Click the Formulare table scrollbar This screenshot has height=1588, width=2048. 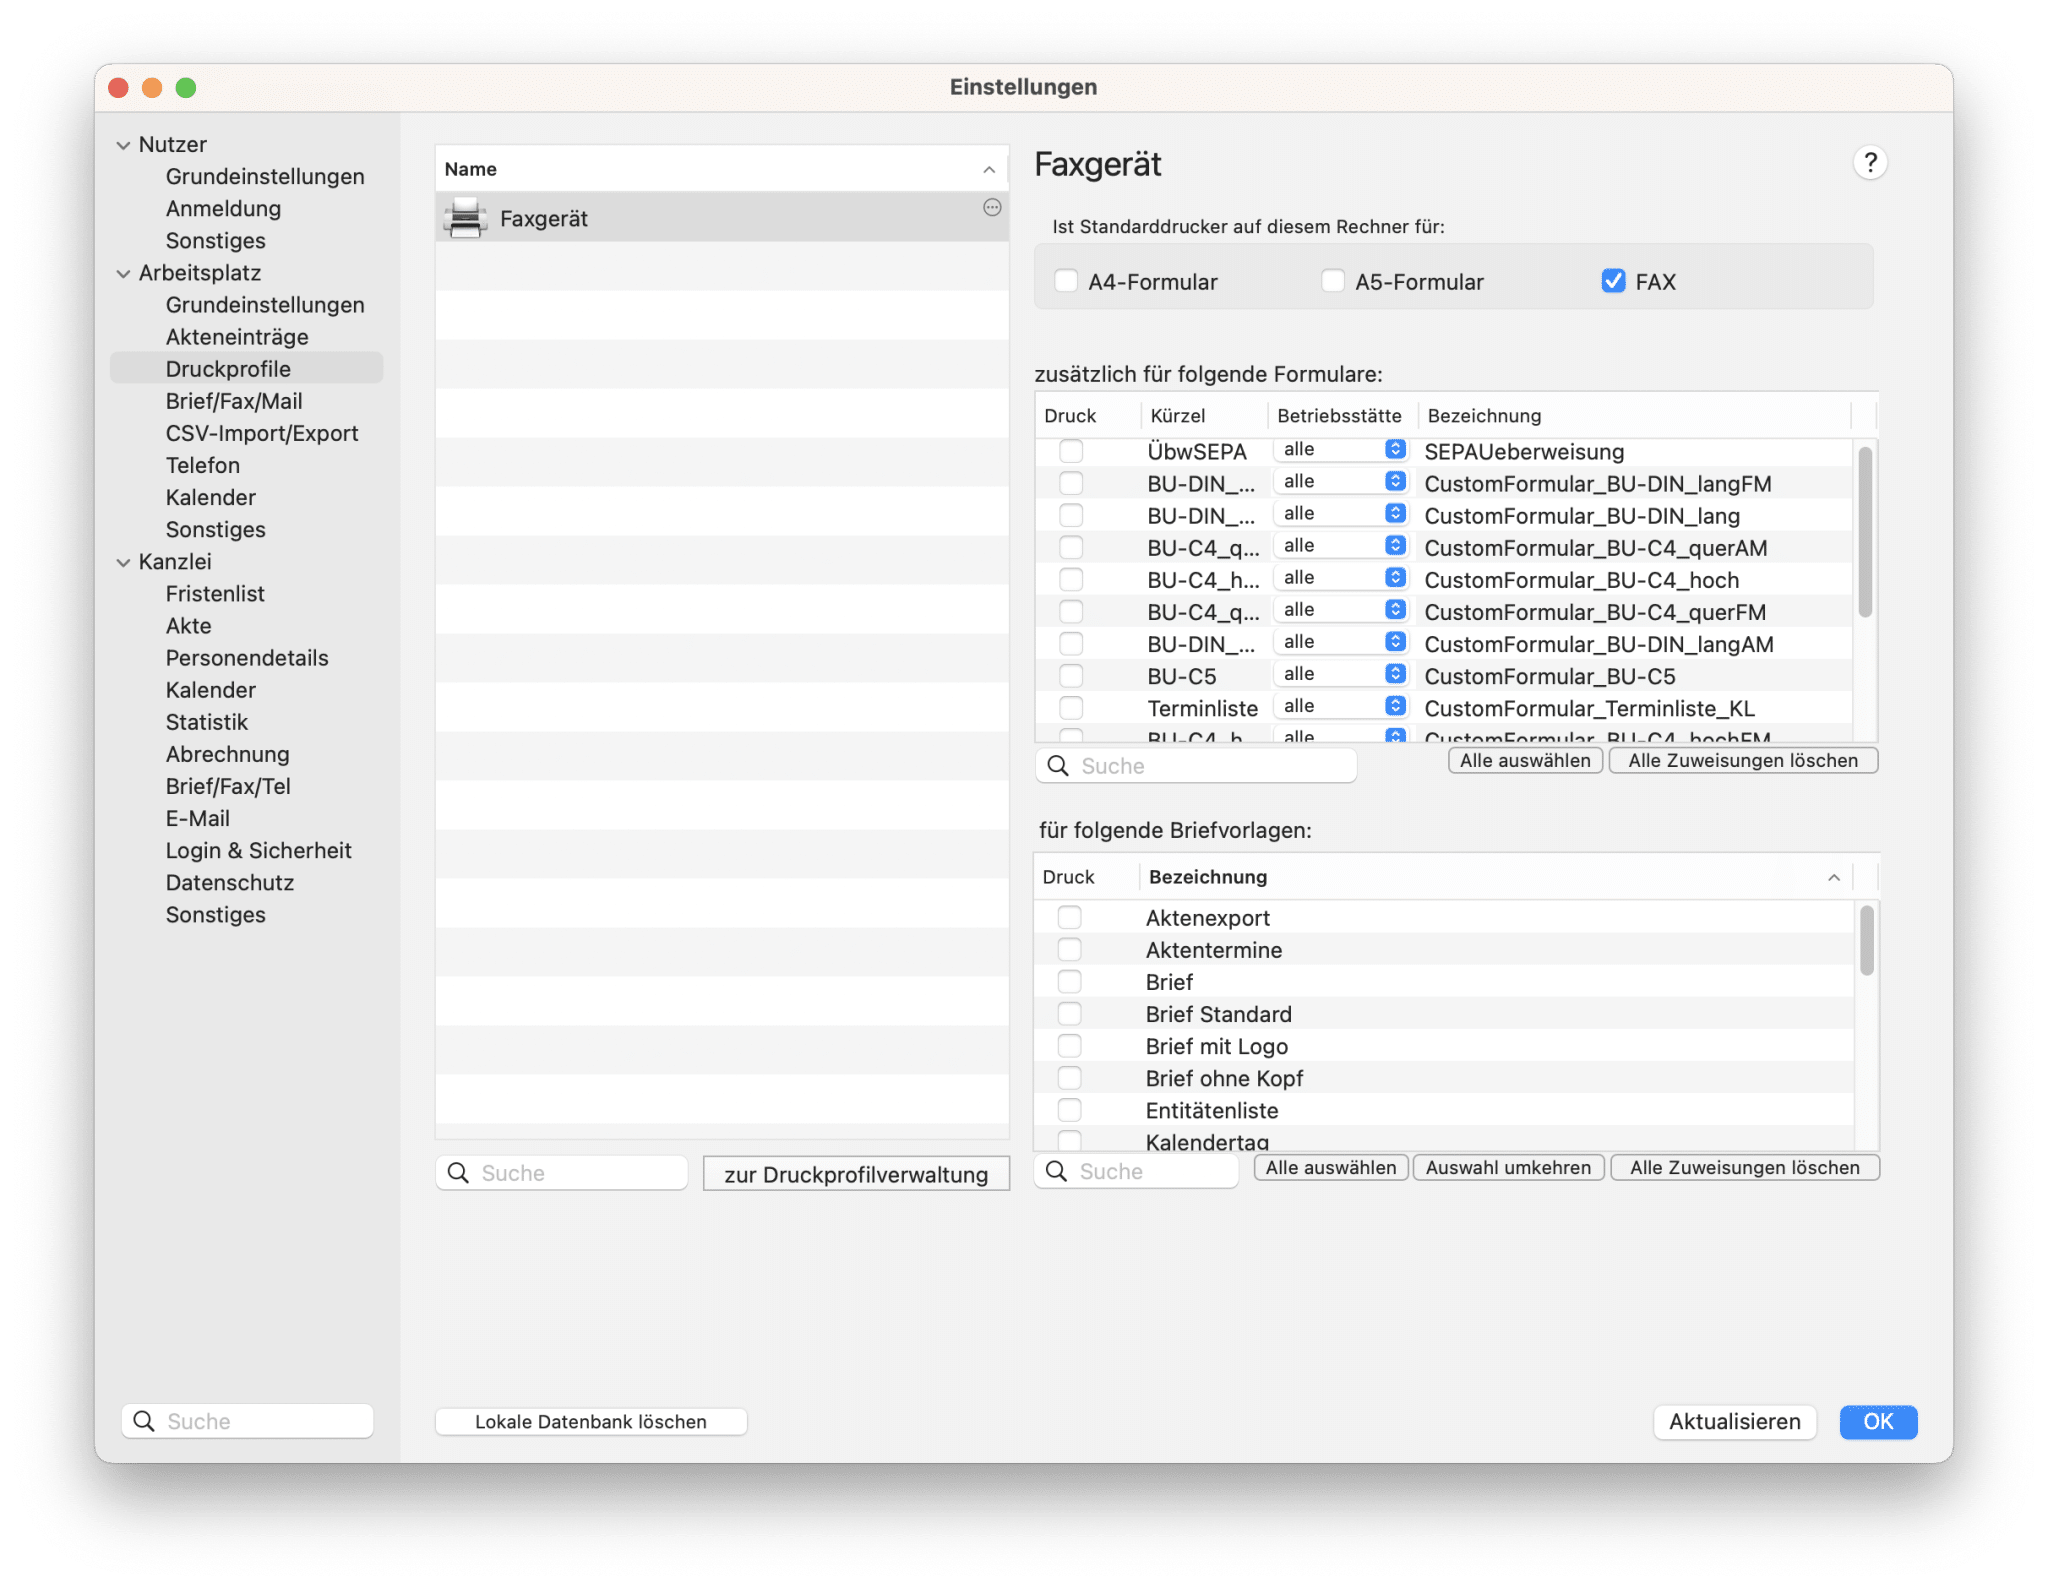coord(1865,532)
